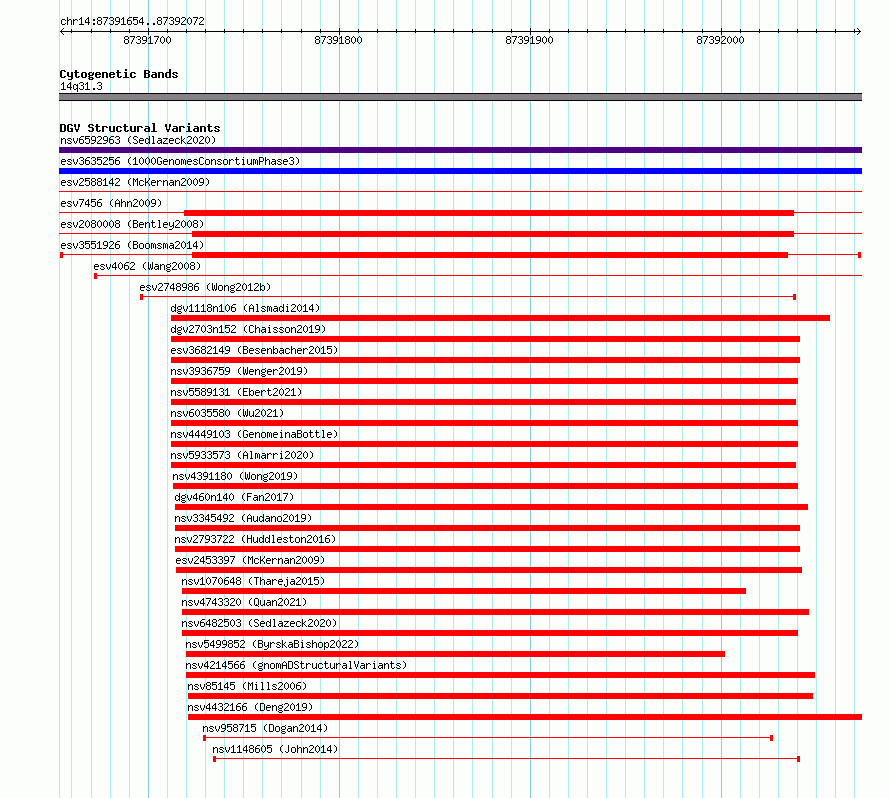
Task: Click the 87391900 ruler position label
Action: tap(529, 40)
